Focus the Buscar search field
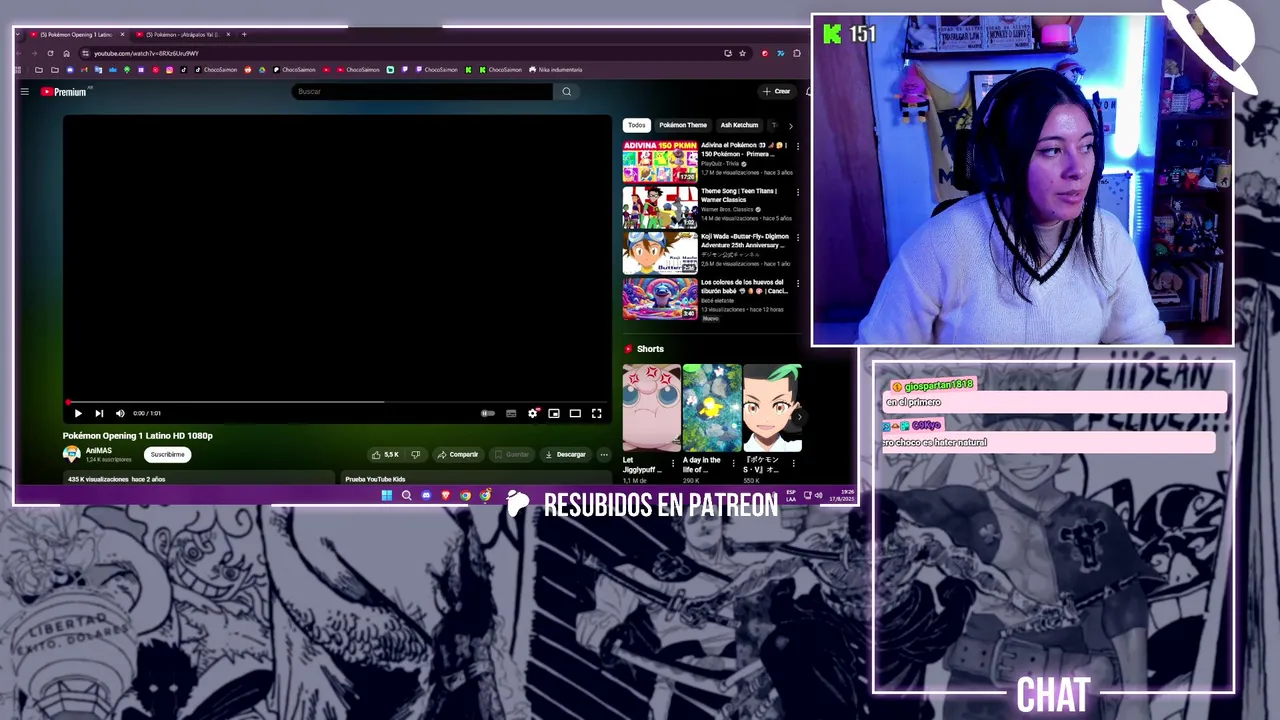1280x720 pixels. pyautogui.click(x=422, y=91)
